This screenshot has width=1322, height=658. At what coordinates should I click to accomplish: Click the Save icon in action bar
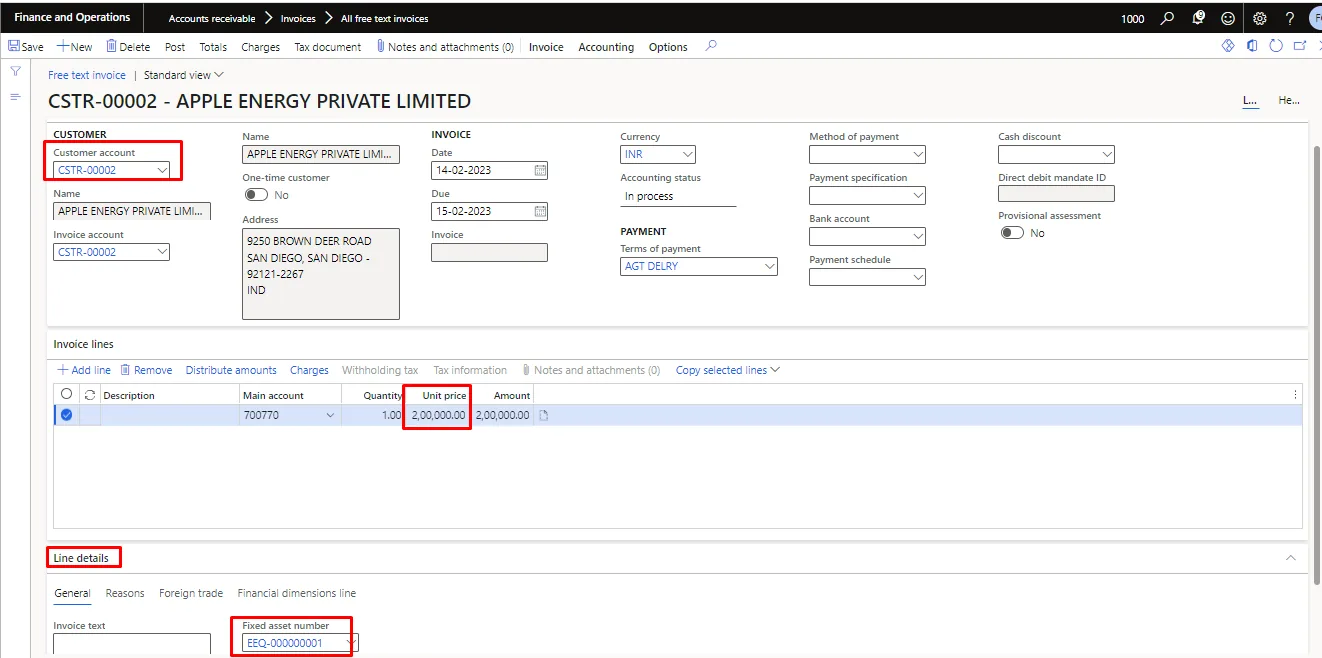point(14,46)
